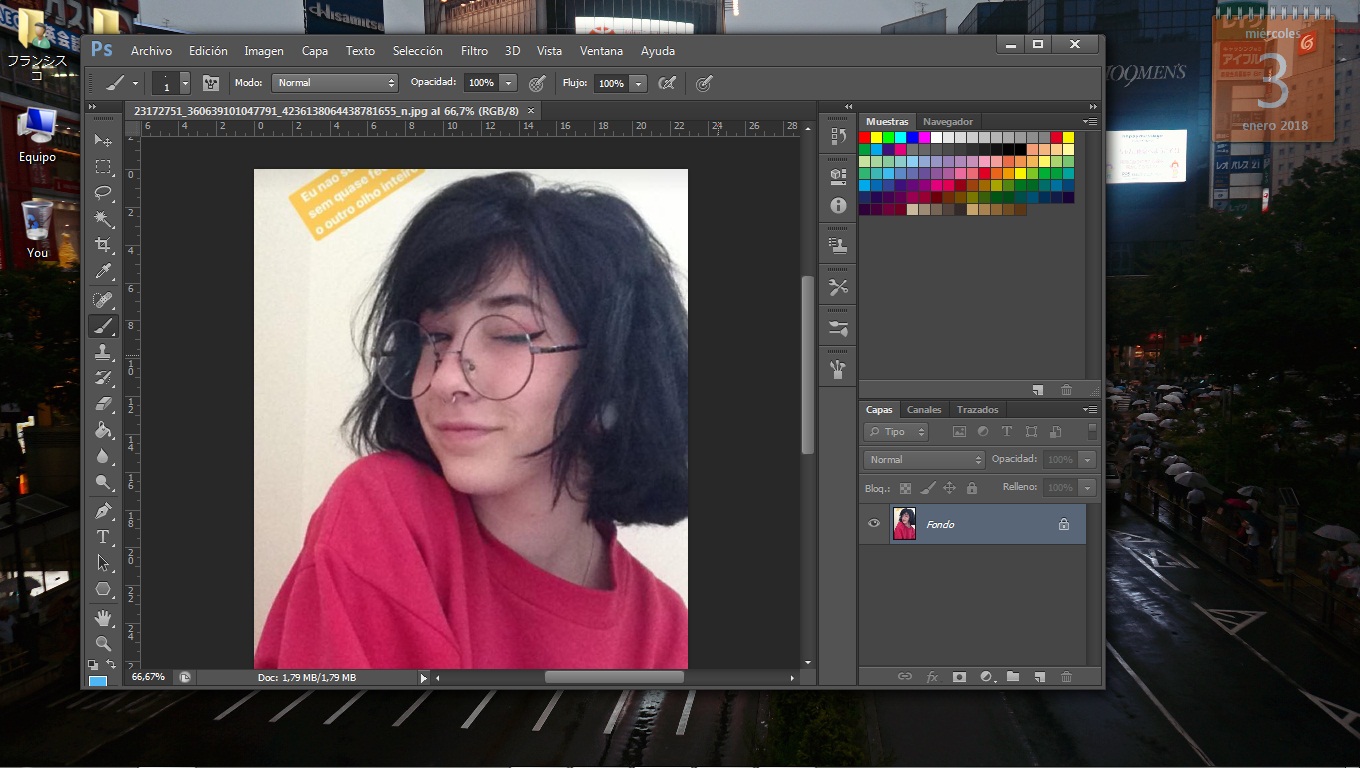The width and height of the screenshot is (1360, 768).
Task: Select the Spot Healing Brush tool
Action: pos(103,299)
